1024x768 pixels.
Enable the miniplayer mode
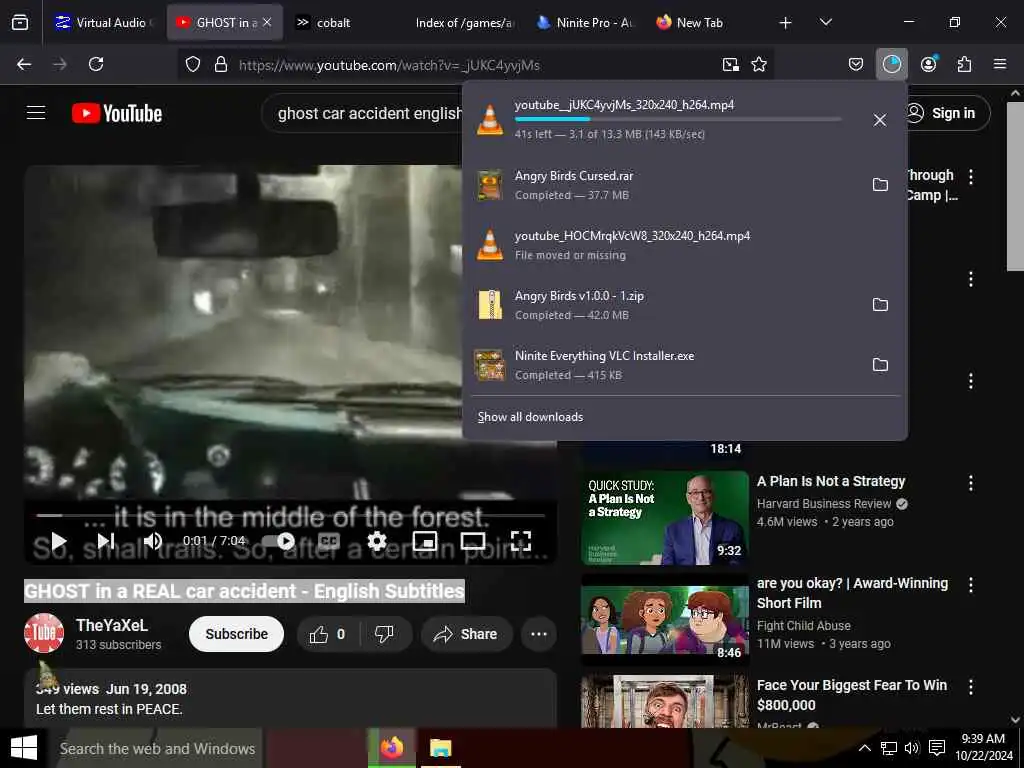point(425,541)
